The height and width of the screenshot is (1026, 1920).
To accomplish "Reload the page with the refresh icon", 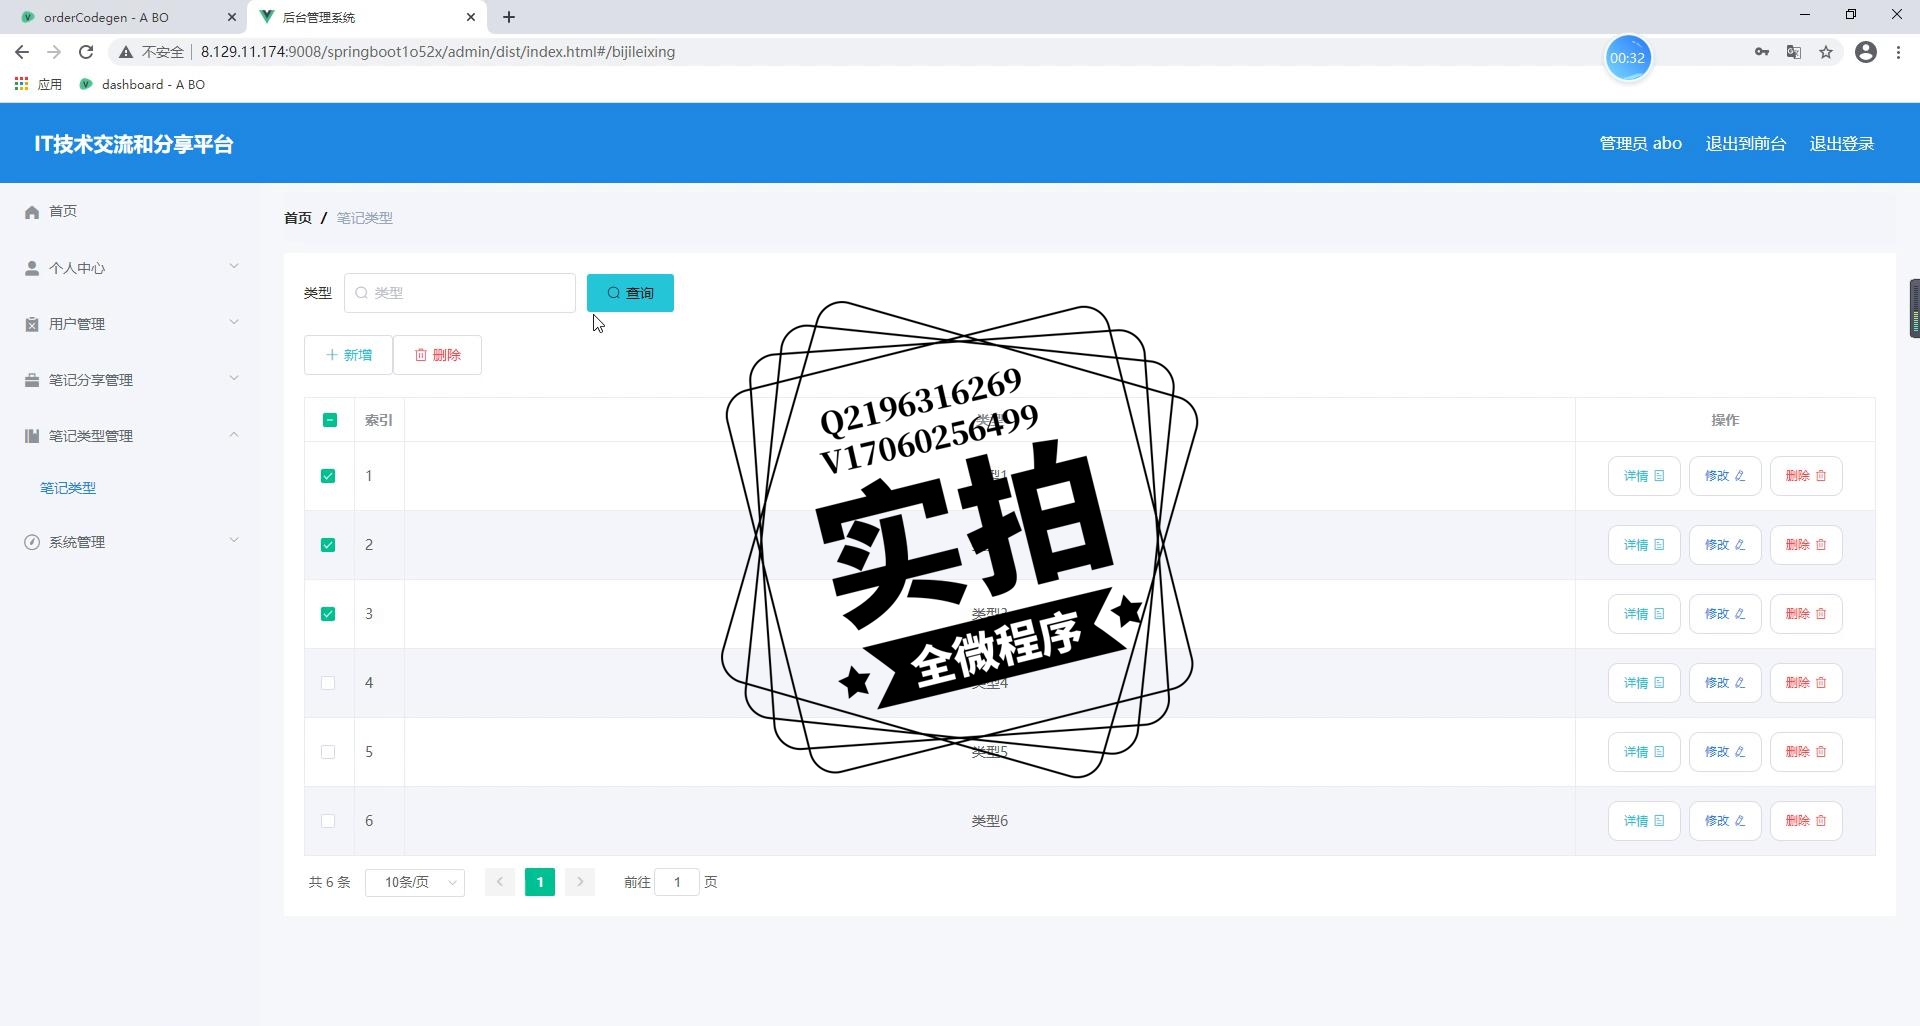I will tap(86, 52).
